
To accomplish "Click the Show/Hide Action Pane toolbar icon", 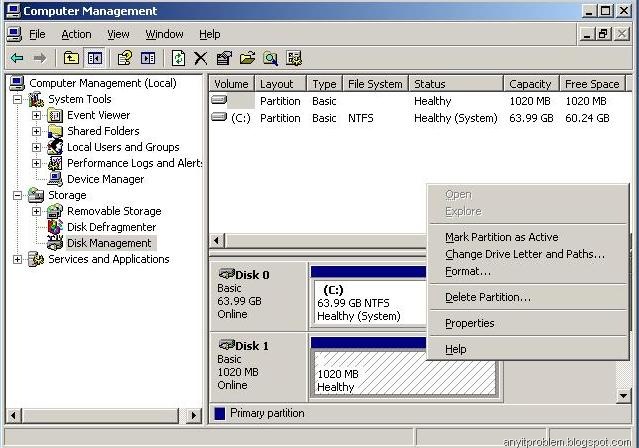I will [x=148, y=58].
